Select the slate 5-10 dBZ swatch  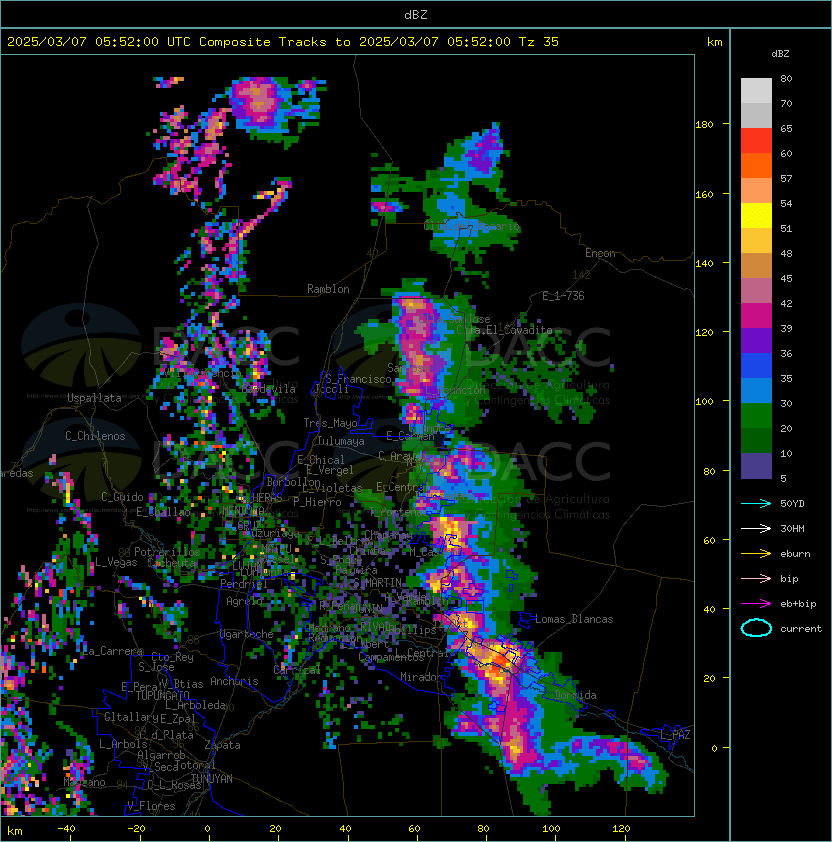pyautogui.click(x=756, y=465)
